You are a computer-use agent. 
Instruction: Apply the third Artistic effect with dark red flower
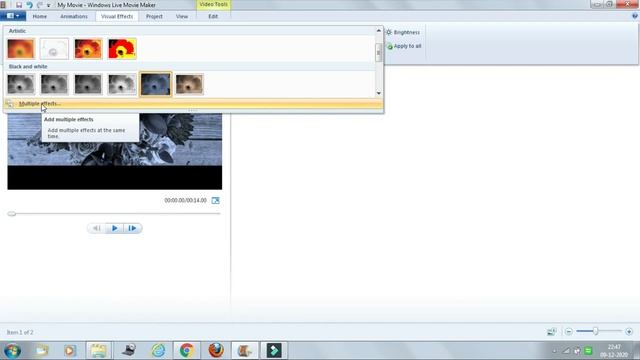pyautogui.click(x=88, y=49)
